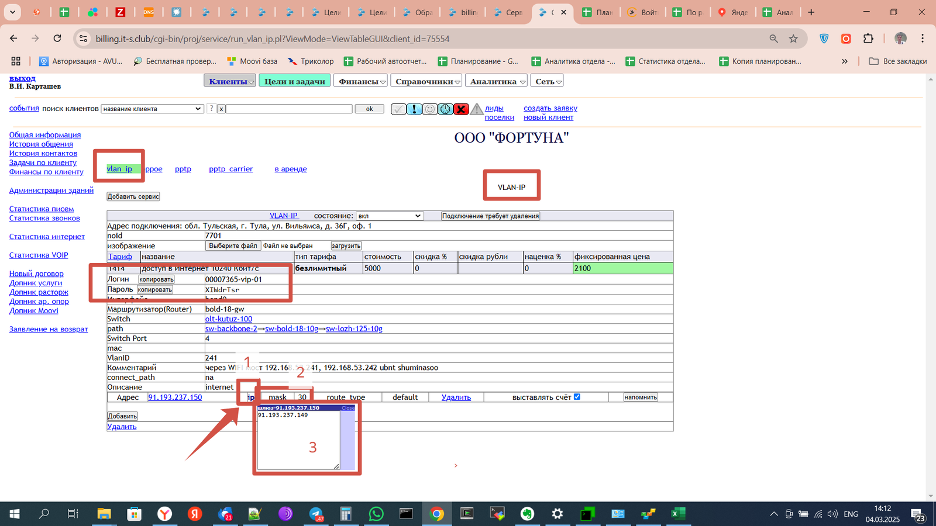Viewport: 936px width, 526px height.
Task: Click the red X status icon
Action: click(x=460, y=109)
